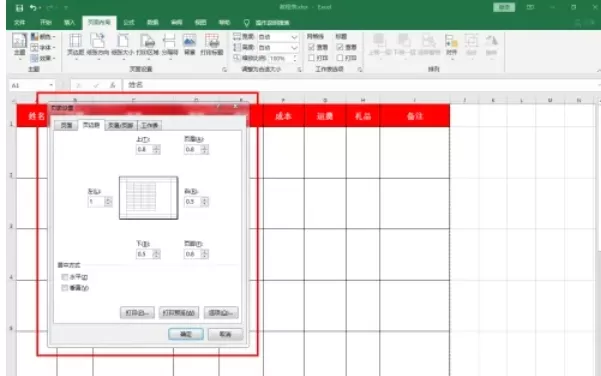601x376 pixels.
Task: Open the Orientation (纸张方向) ribbon button
Action: coord(98,45)
